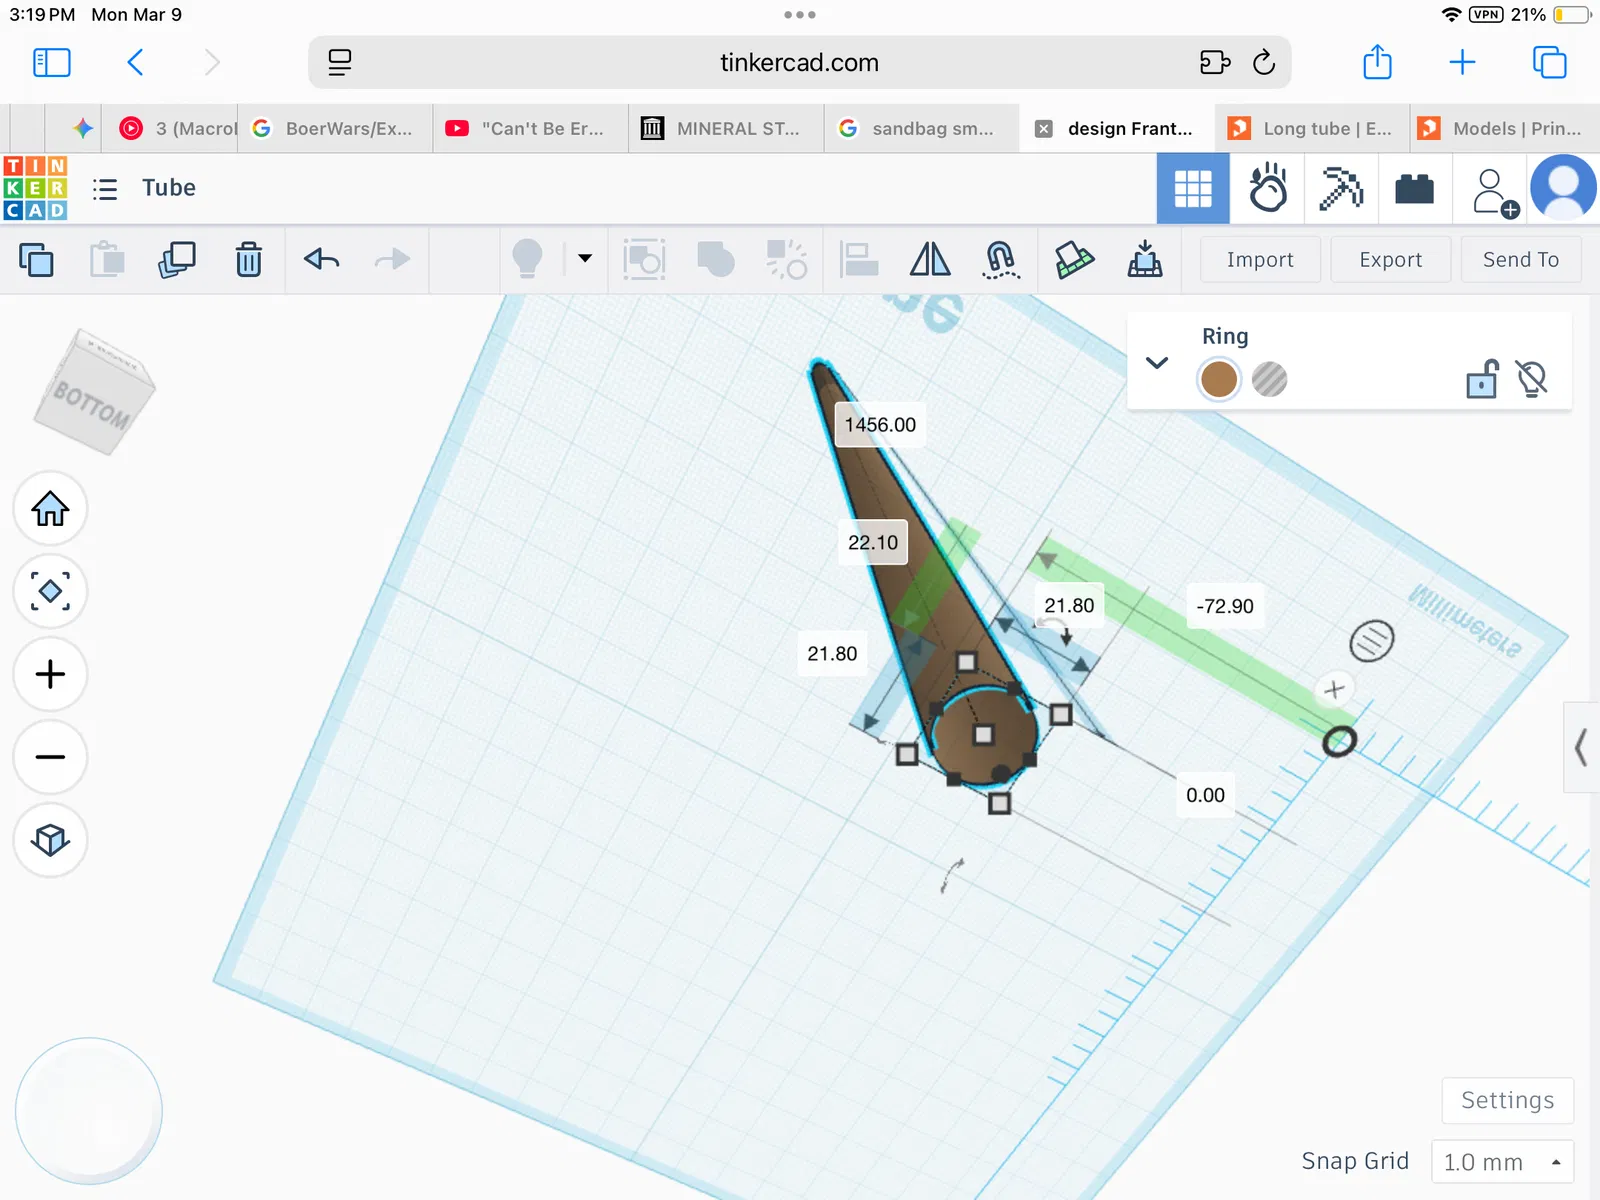Click the tinkercad.com address bar
The image size is (1600, 1200).
point(800,63)
